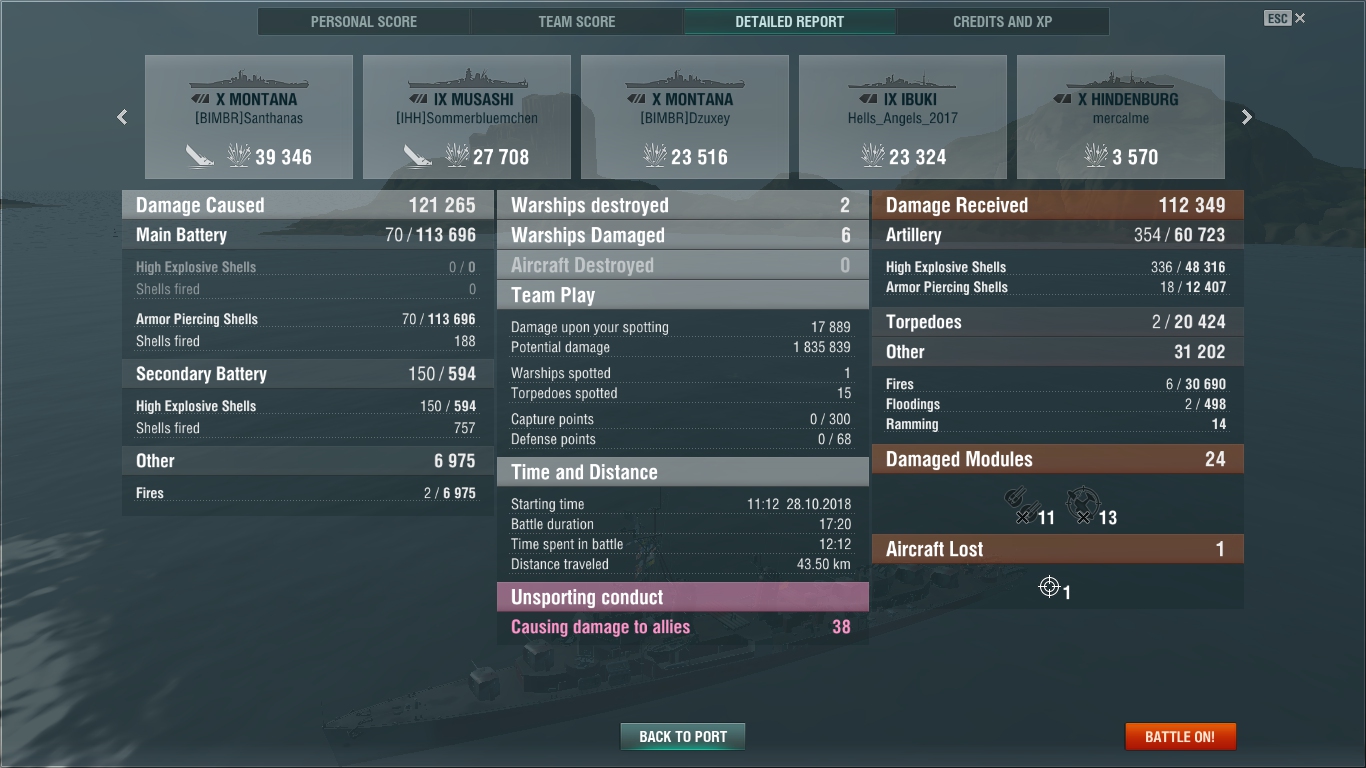Screen dimensions: 1366x768
Task: Show next ships with right arrow
Action: (x=1246, y=117)
